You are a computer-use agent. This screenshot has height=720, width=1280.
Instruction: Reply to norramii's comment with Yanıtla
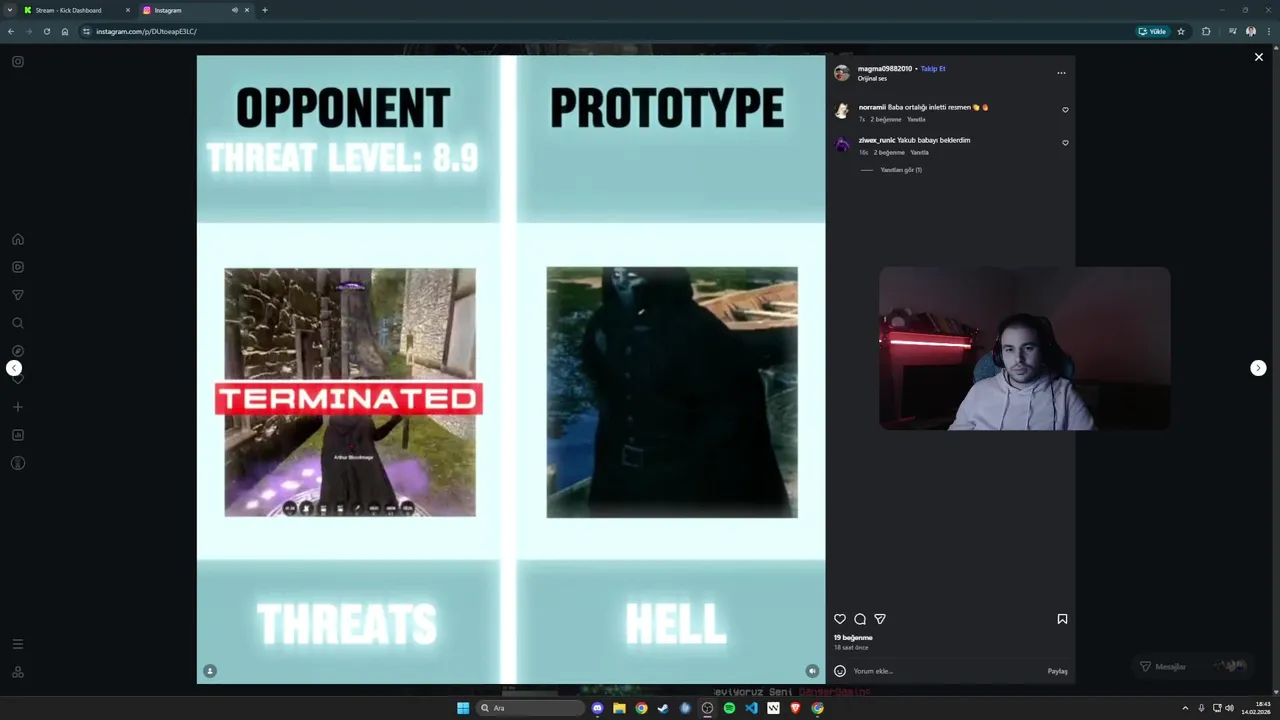point(916,119)
